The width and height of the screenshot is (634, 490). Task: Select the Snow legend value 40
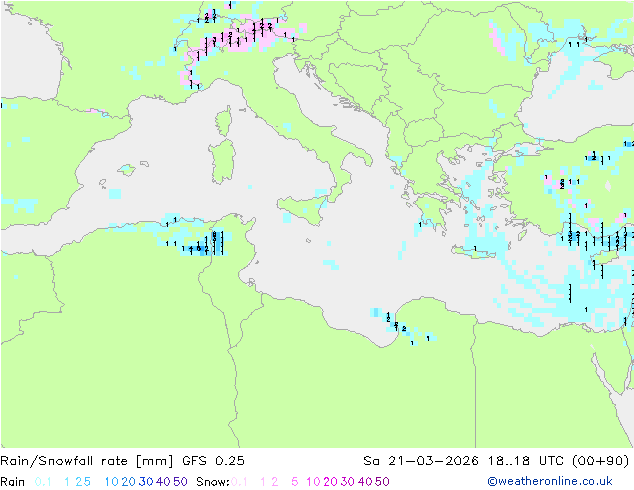[365, 482]
